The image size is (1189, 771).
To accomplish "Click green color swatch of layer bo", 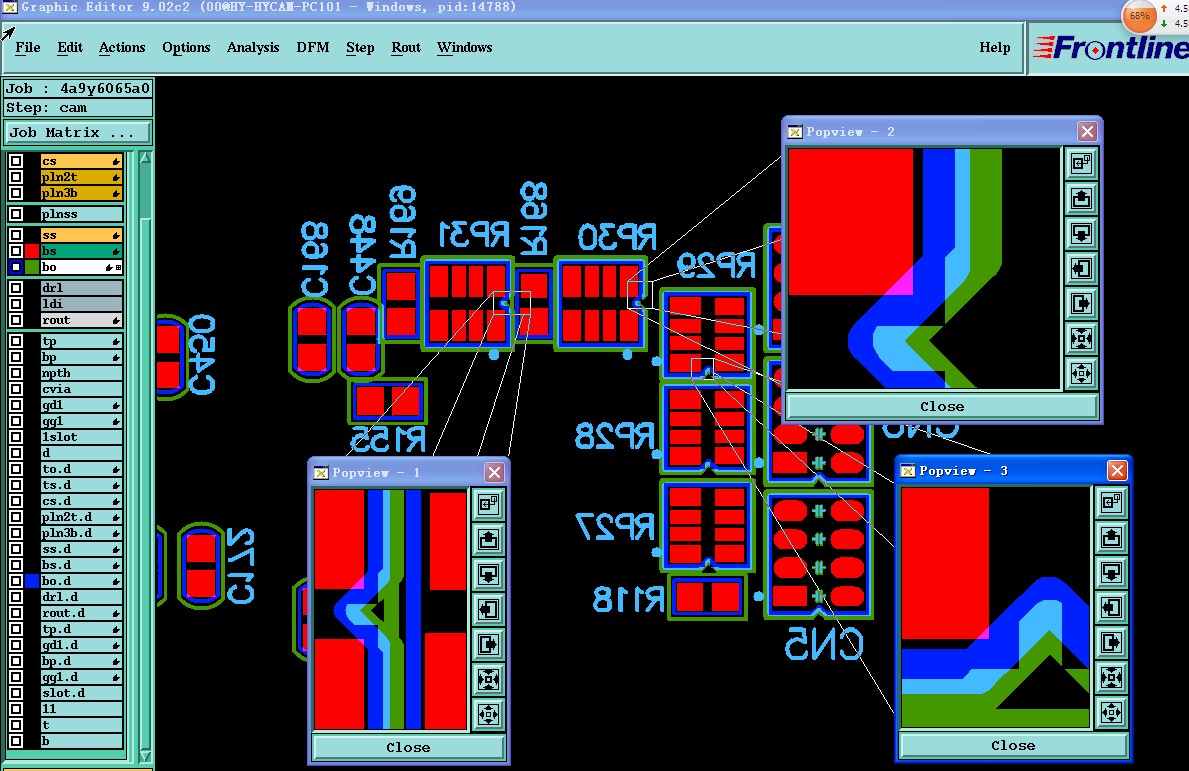I will click(32, 267).
